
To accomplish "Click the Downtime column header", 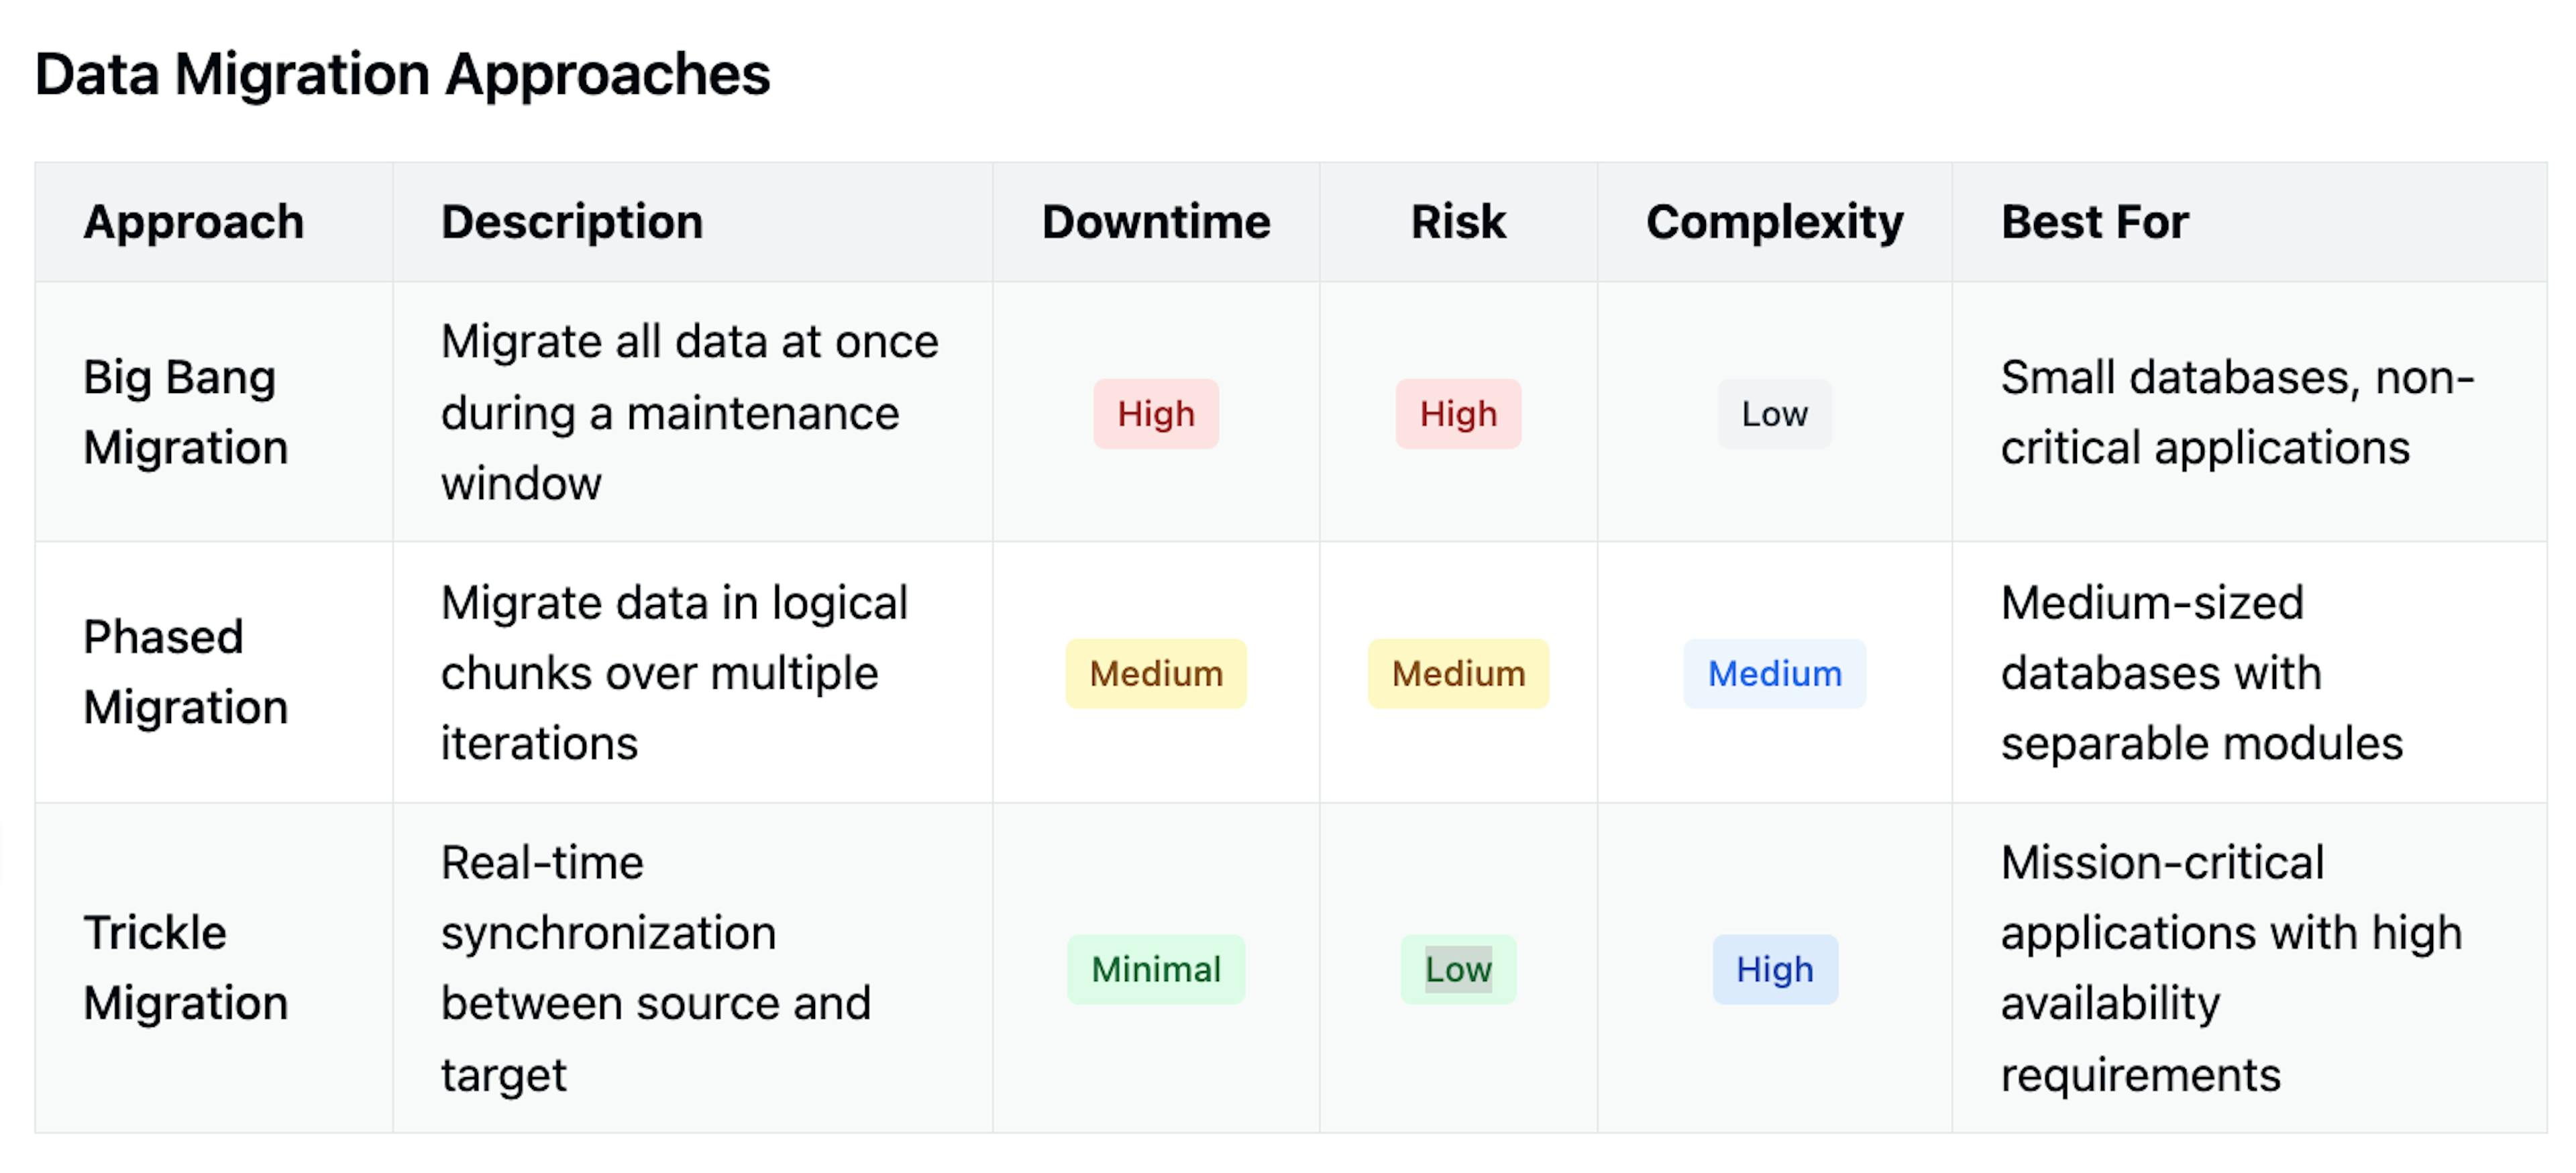I will click(1155, 222).
